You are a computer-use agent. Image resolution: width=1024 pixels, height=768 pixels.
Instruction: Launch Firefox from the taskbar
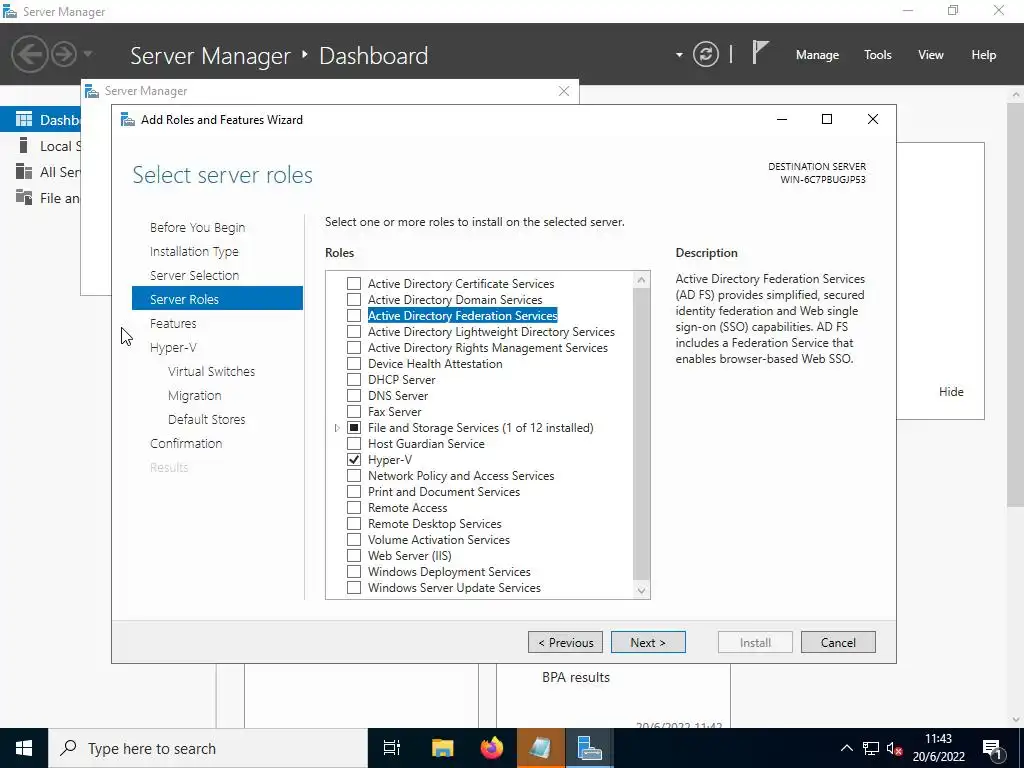(492, 748)
